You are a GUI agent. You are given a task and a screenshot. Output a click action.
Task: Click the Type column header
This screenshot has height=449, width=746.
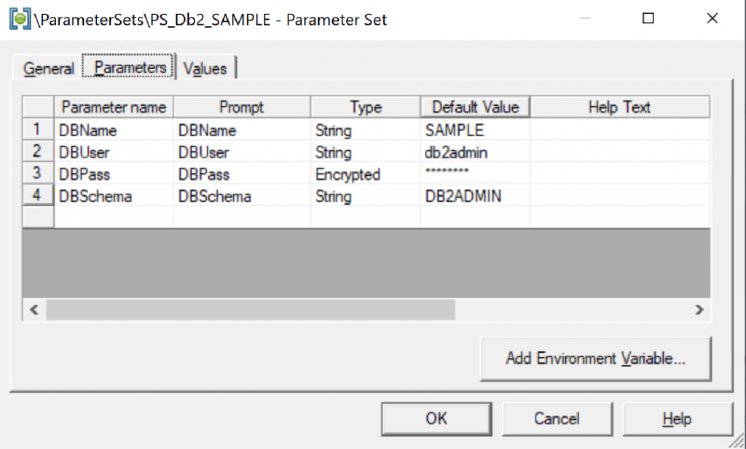pyautogui.click(x=365, y=107)
